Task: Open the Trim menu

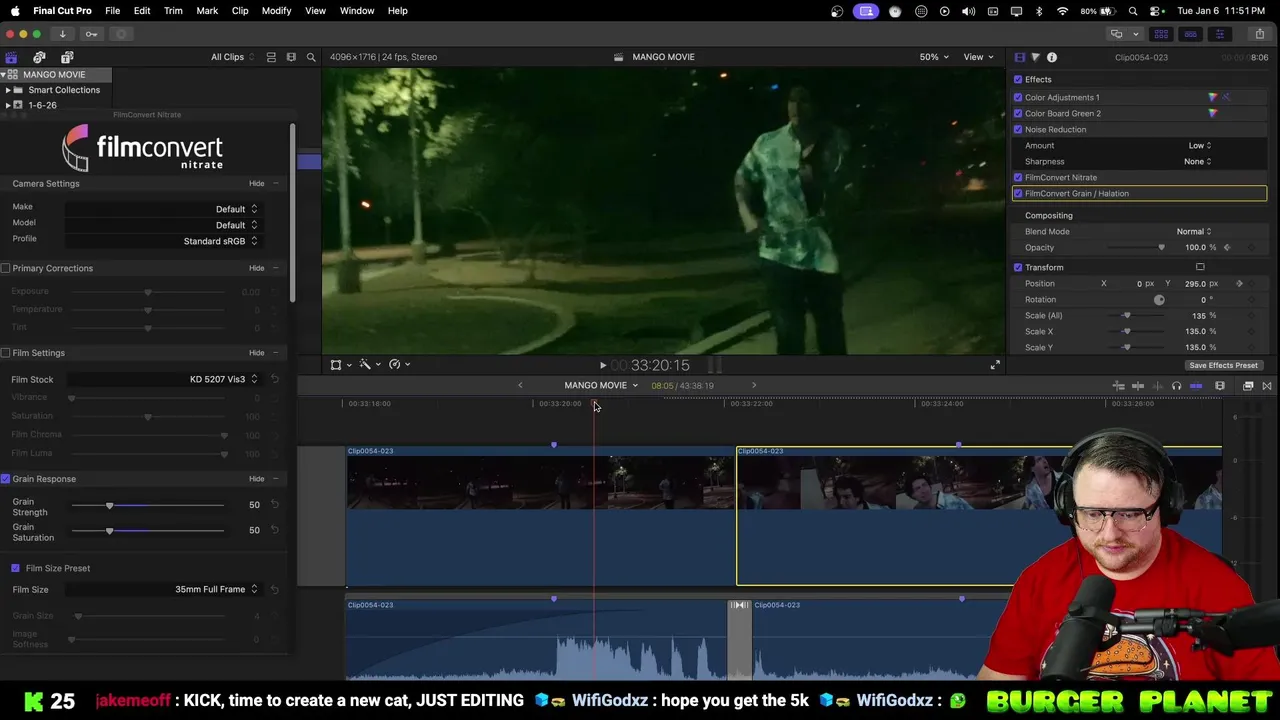Action: [x=173, y=11]
